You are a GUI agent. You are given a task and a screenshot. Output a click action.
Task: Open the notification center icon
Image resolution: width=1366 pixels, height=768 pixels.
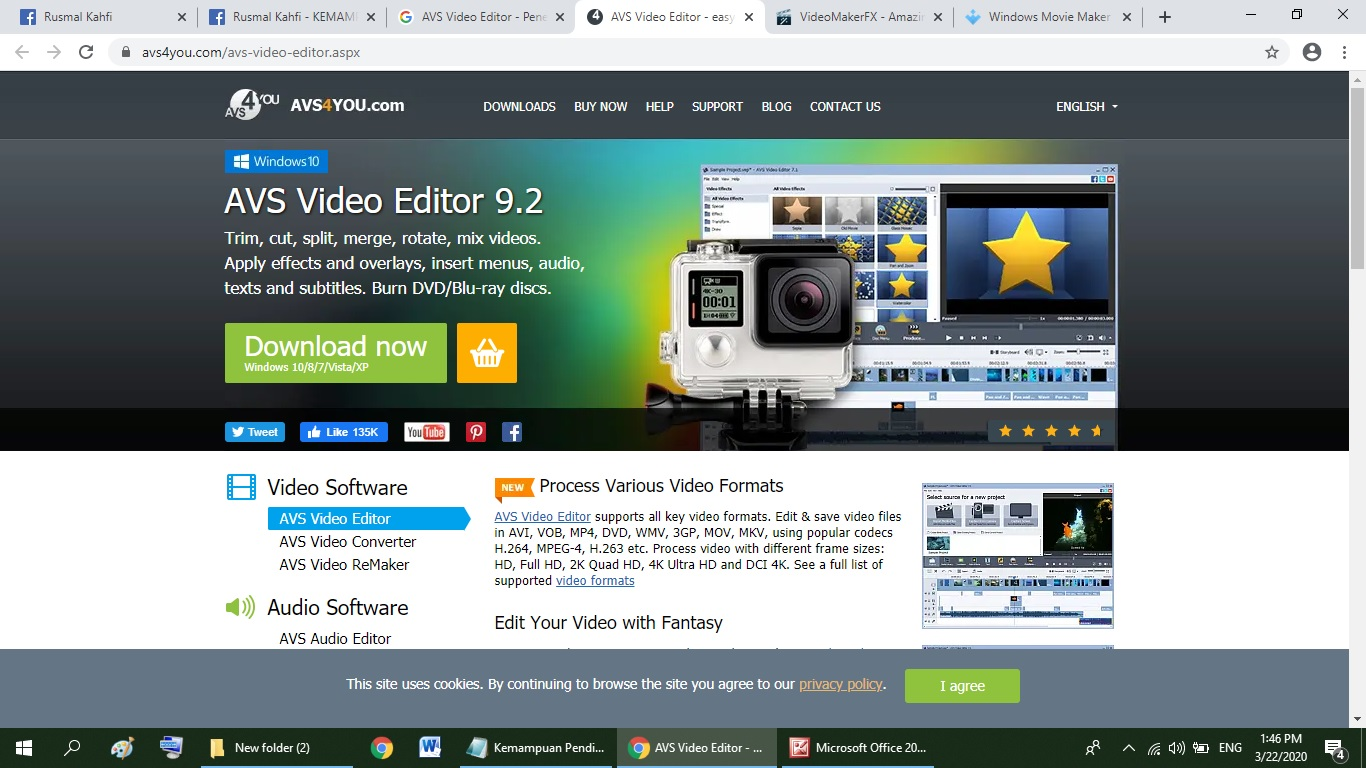click(1334, 748)
